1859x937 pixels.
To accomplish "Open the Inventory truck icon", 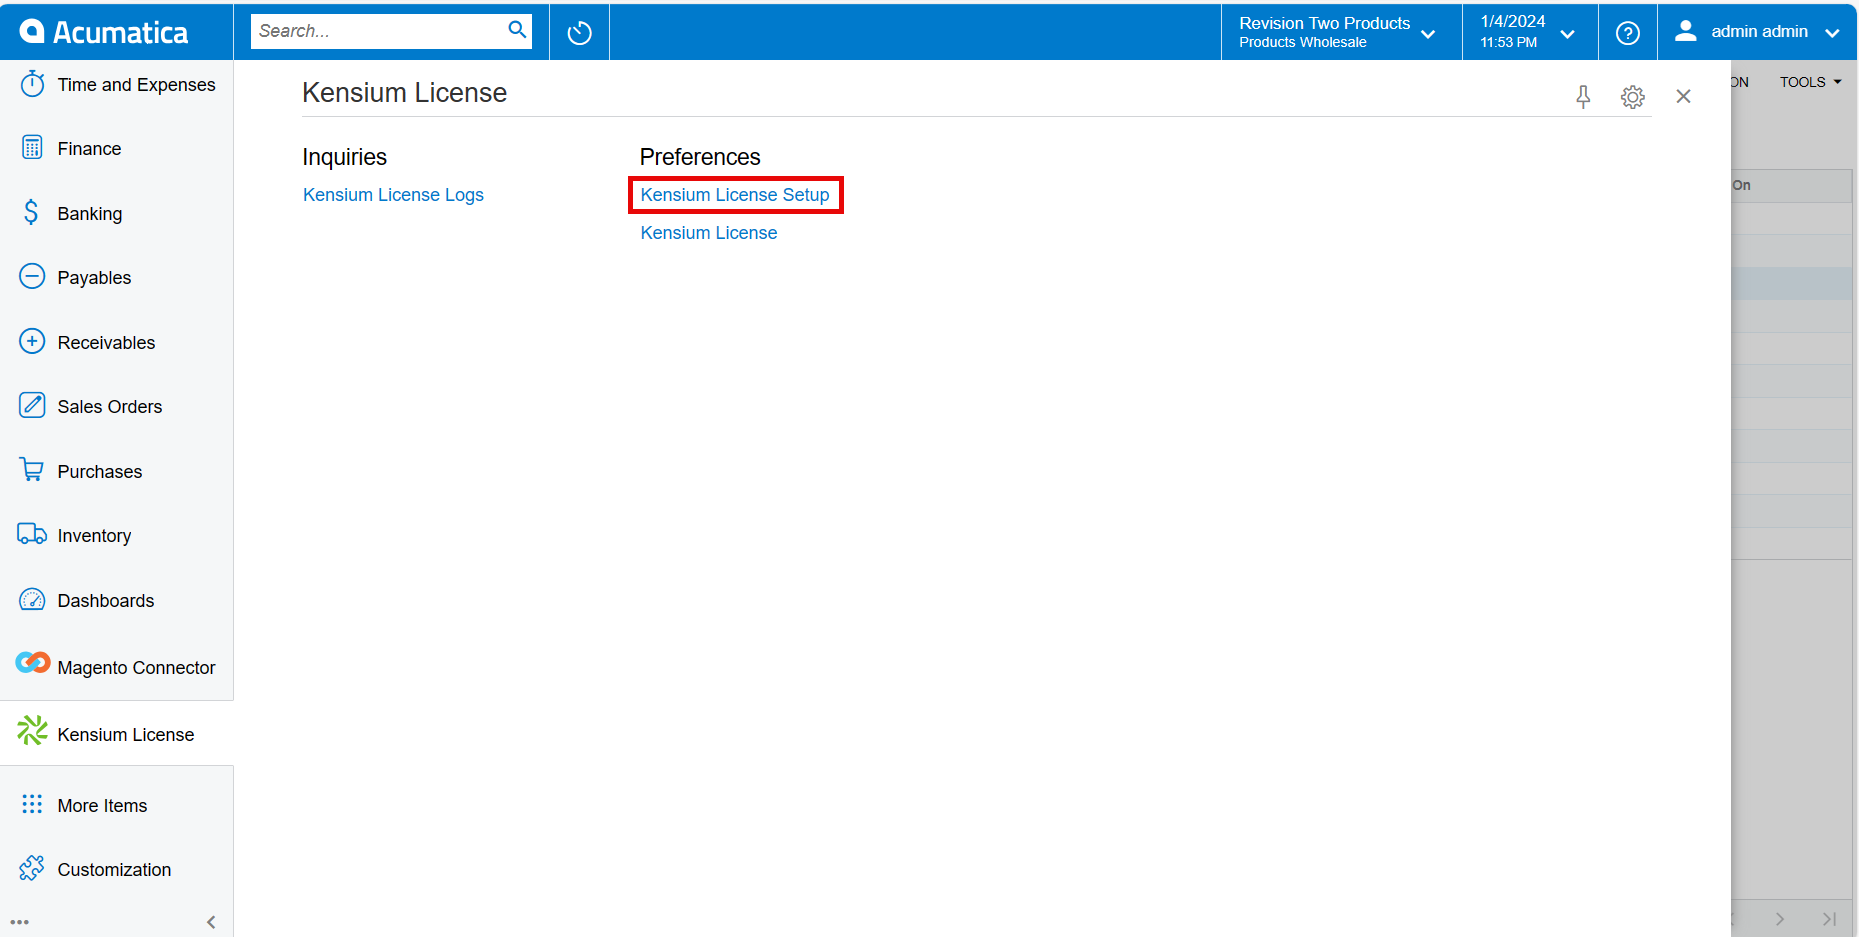I will [x=32, y=534].
